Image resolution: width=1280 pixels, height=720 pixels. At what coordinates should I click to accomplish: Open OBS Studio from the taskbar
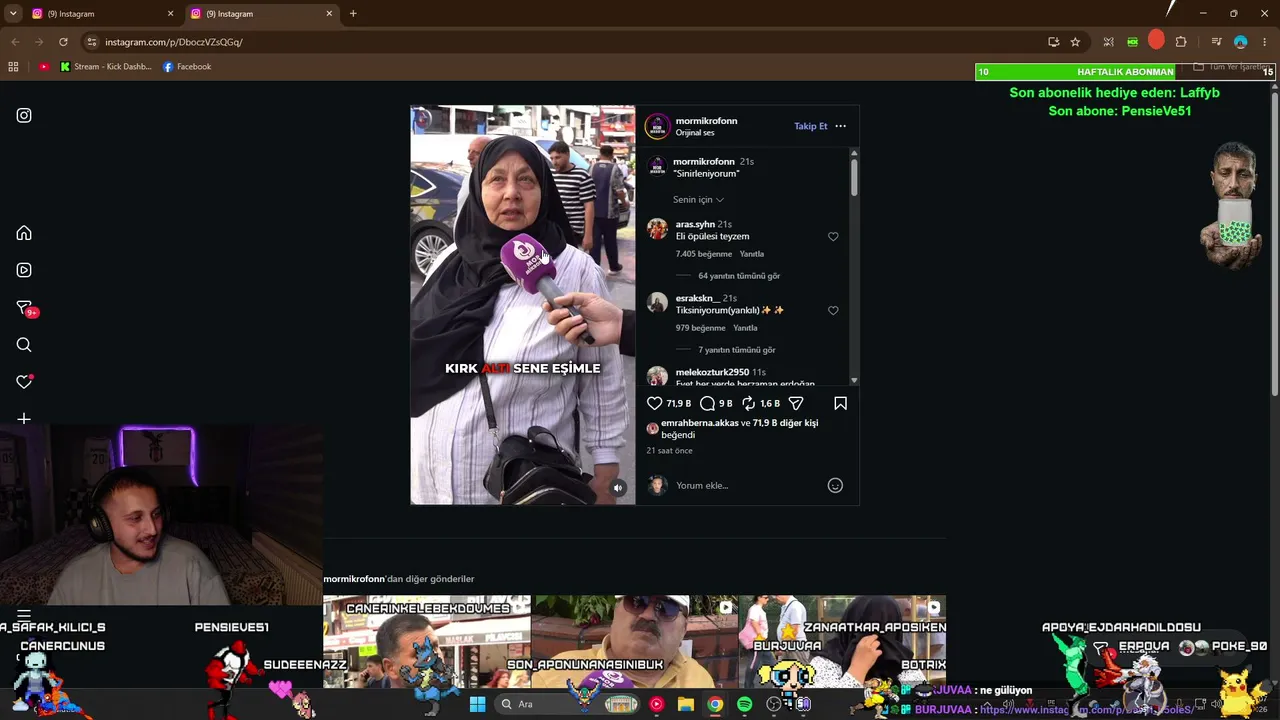point(774,704)
